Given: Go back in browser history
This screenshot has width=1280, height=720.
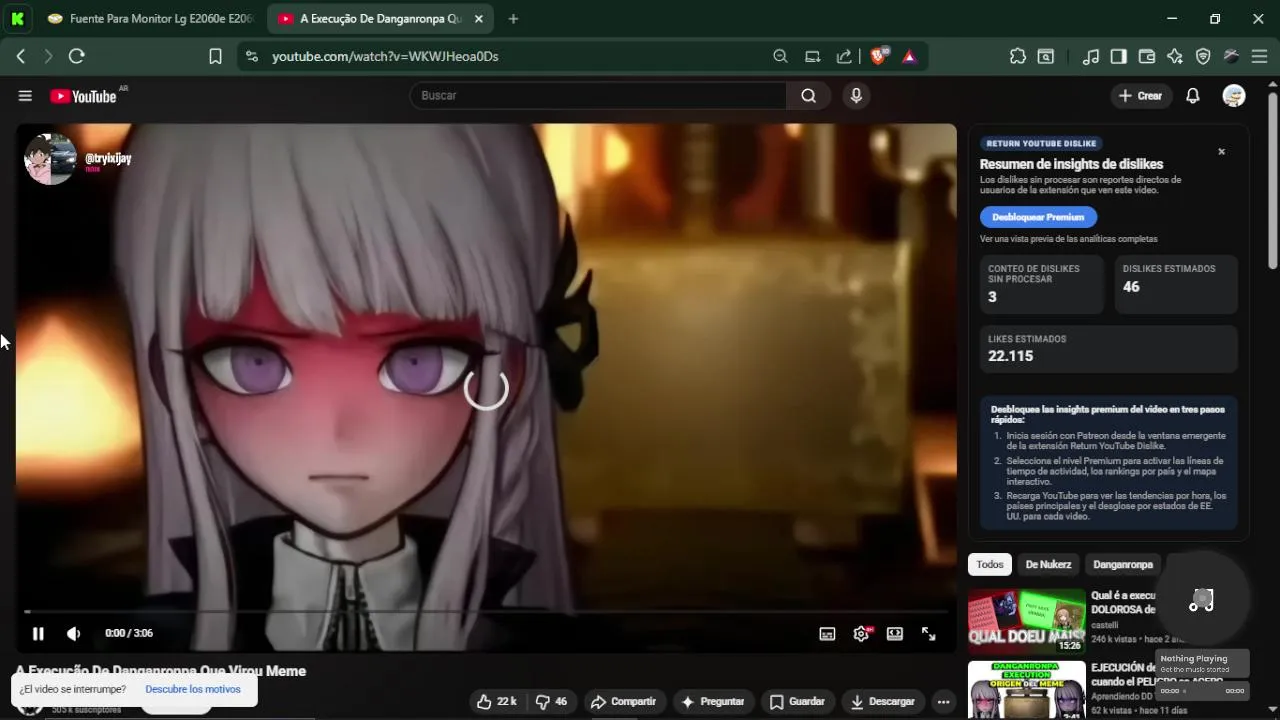Looking at the screenshot, I should (x=21, y=57).
